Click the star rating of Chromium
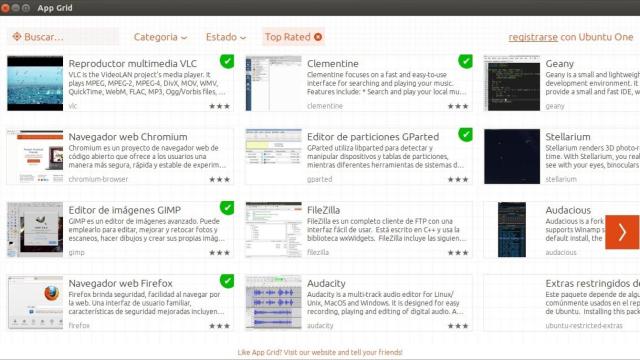The image size is (640, 360). click(220, 179)
